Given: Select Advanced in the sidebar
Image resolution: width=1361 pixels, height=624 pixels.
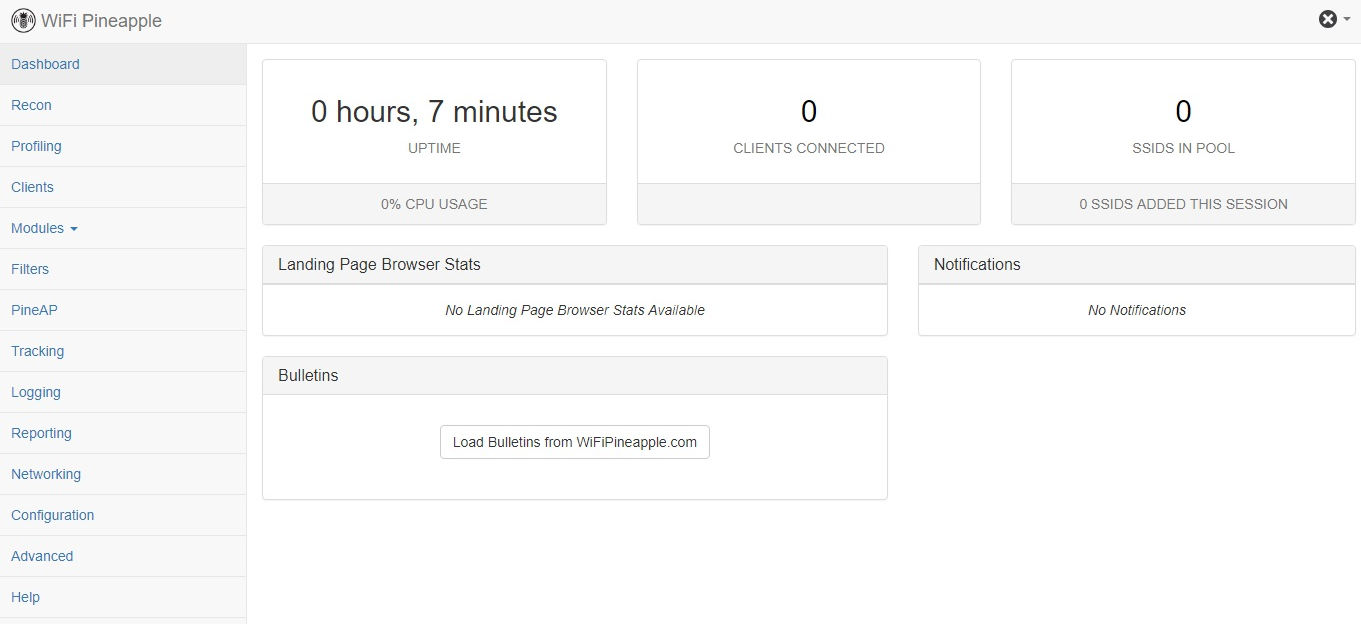Looking at the screenshot, I should (123, 556).
